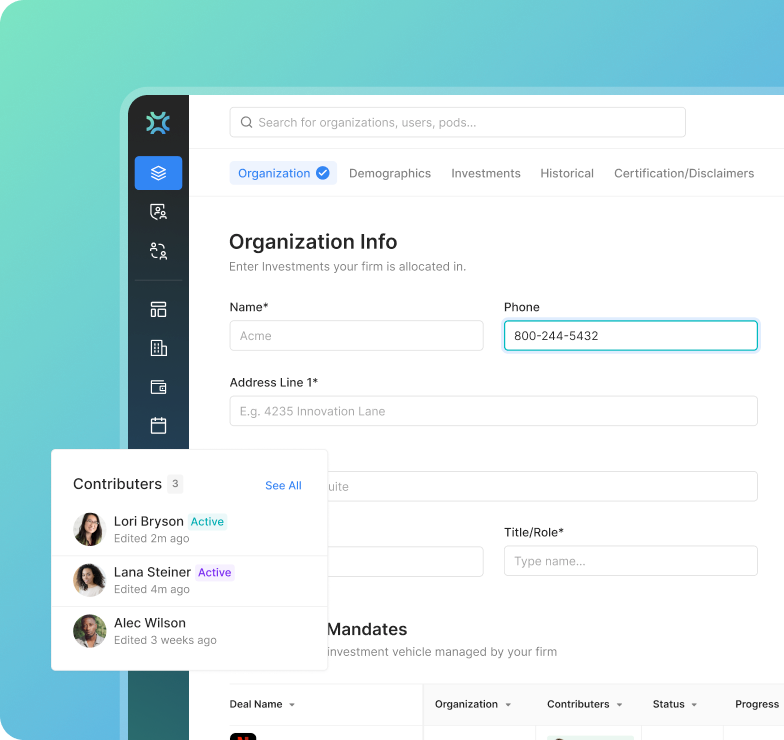Open the dashboard layout sidebar icon
The width and height of the screenshot is (784, 740).
pyautogui.click(x=158, y=310)
